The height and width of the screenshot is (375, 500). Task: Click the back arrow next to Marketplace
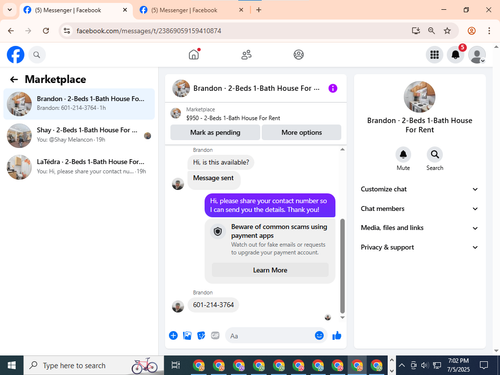coord(14,79)
